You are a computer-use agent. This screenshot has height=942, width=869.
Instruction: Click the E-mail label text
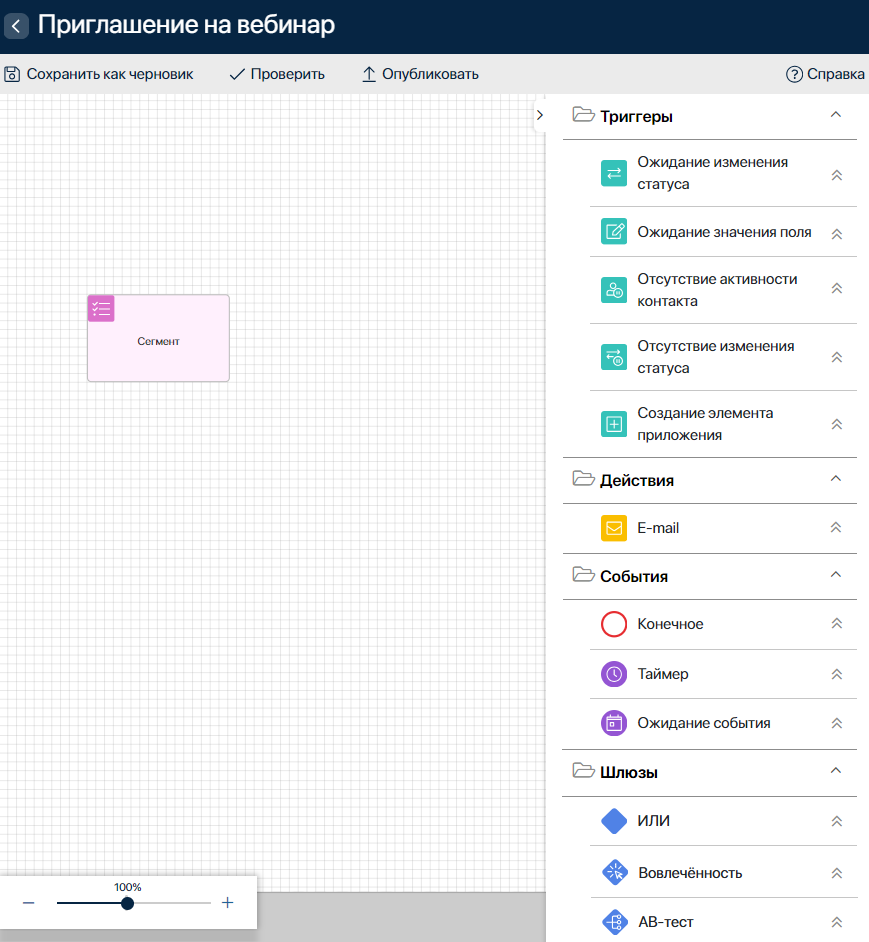click(x=658, y=528)
